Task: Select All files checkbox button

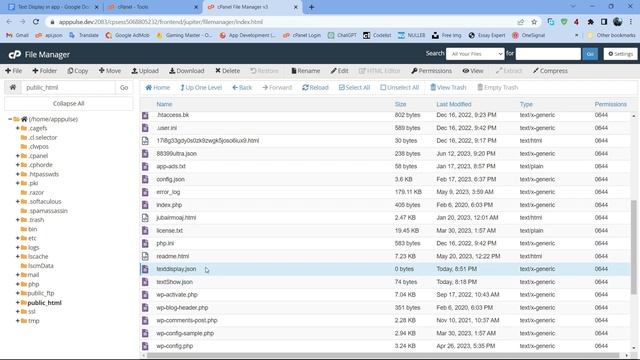Action: (x=354, y=87)
